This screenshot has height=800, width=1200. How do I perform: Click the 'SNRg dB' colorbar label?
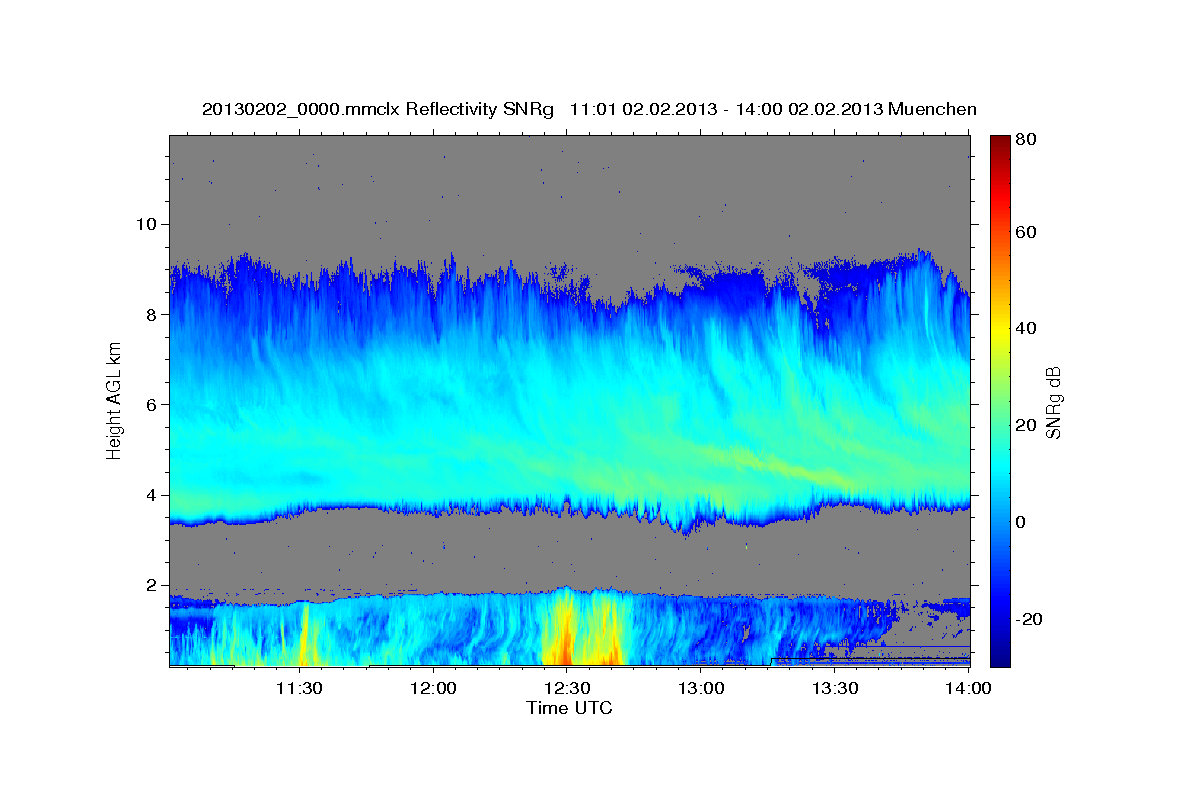[x=1053, y=401]
